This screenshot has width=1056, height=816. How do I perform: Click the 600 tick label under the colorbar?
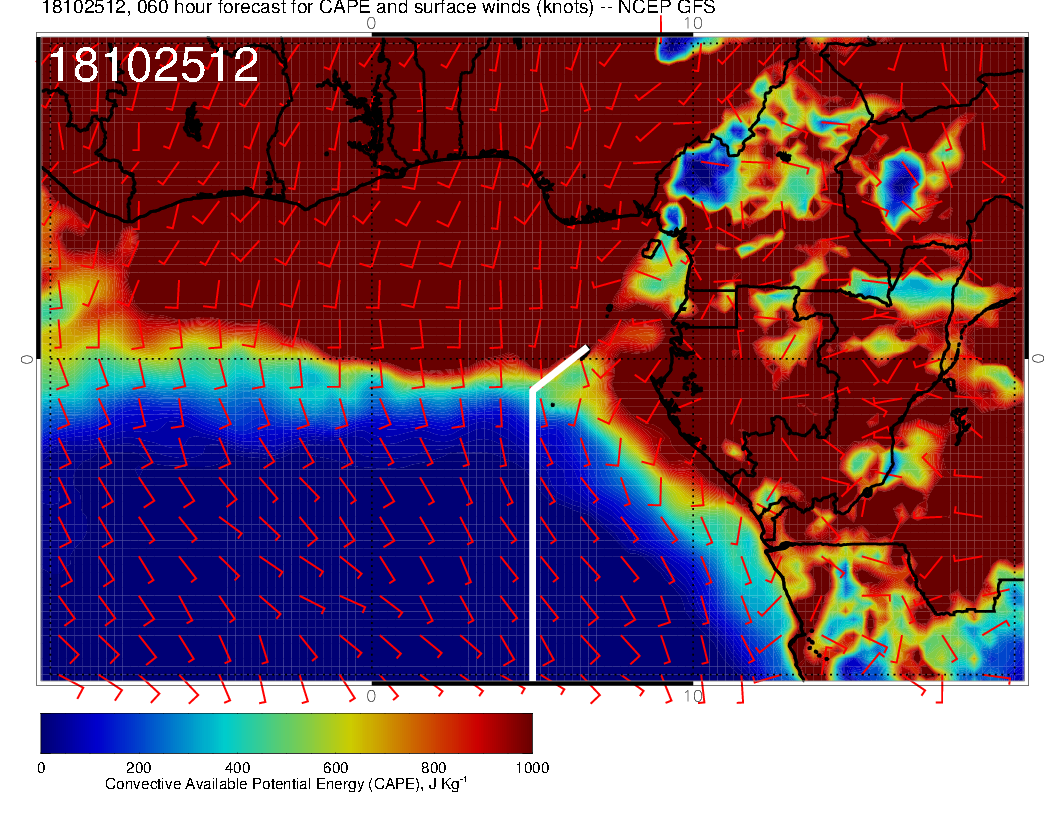tap(335, 768)
